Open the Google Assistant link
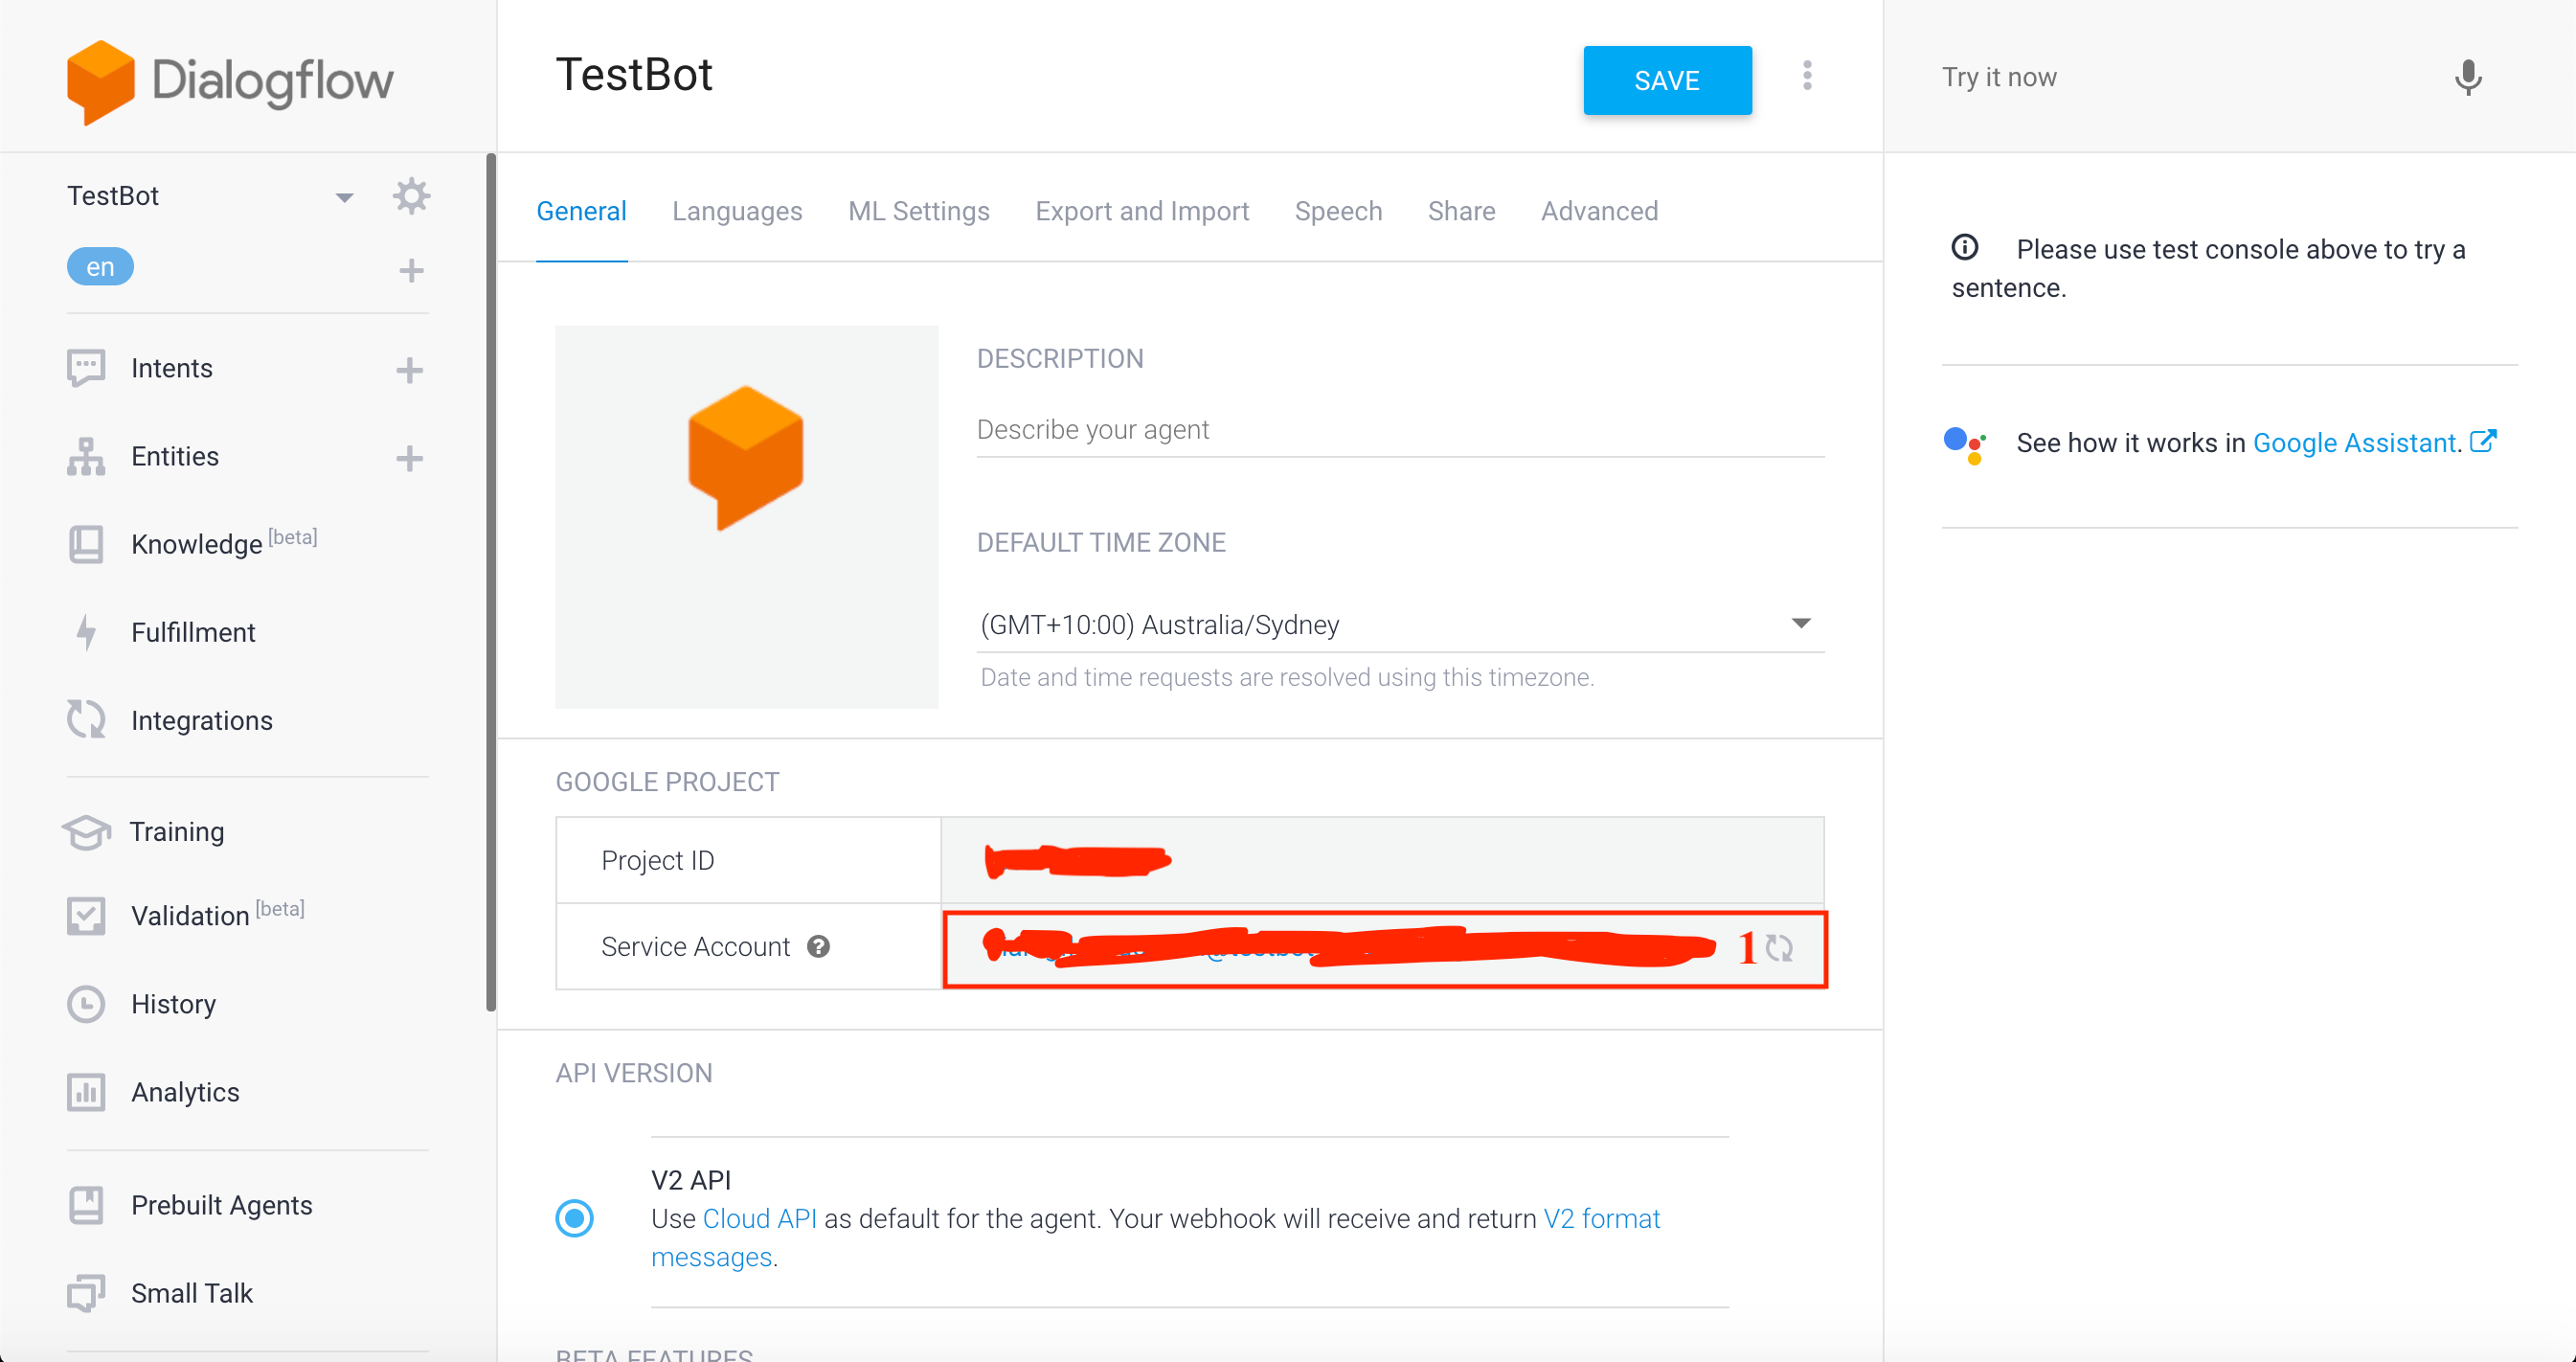 point(2354,442)
